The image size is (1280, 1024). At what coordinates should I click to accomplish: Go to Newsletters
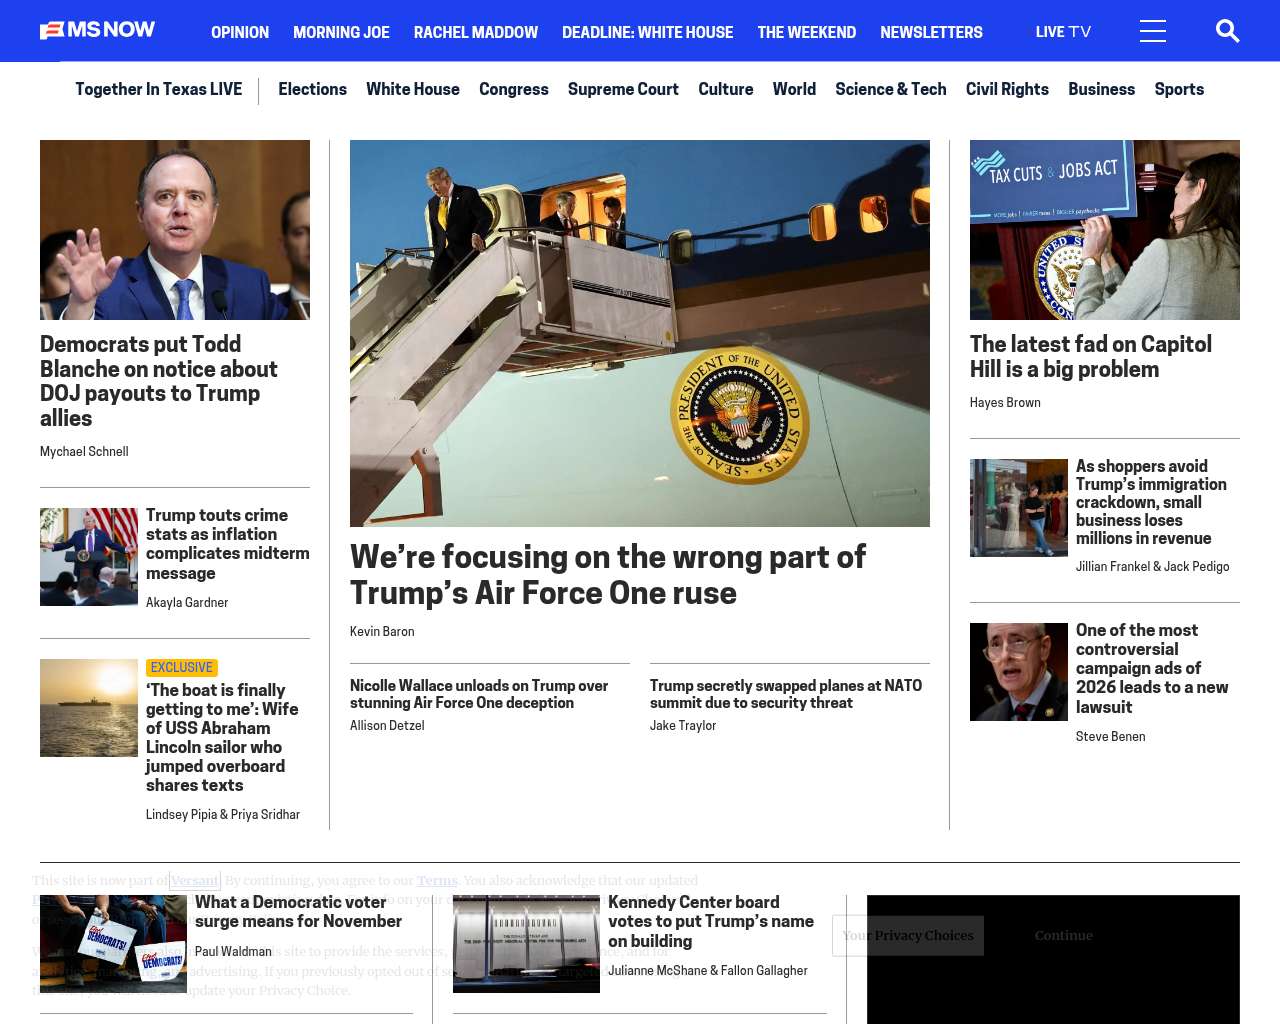(x=931, y=32)
